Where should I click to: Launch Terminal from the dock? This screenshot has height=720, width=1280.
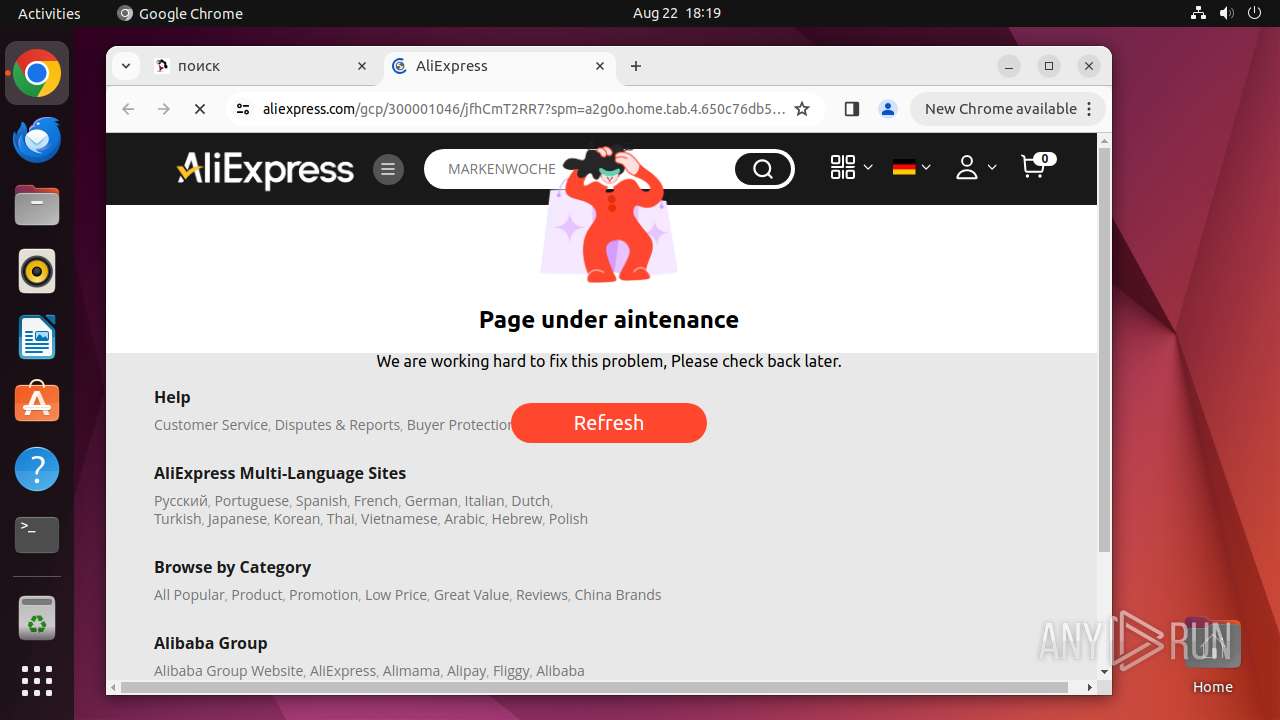37,535
